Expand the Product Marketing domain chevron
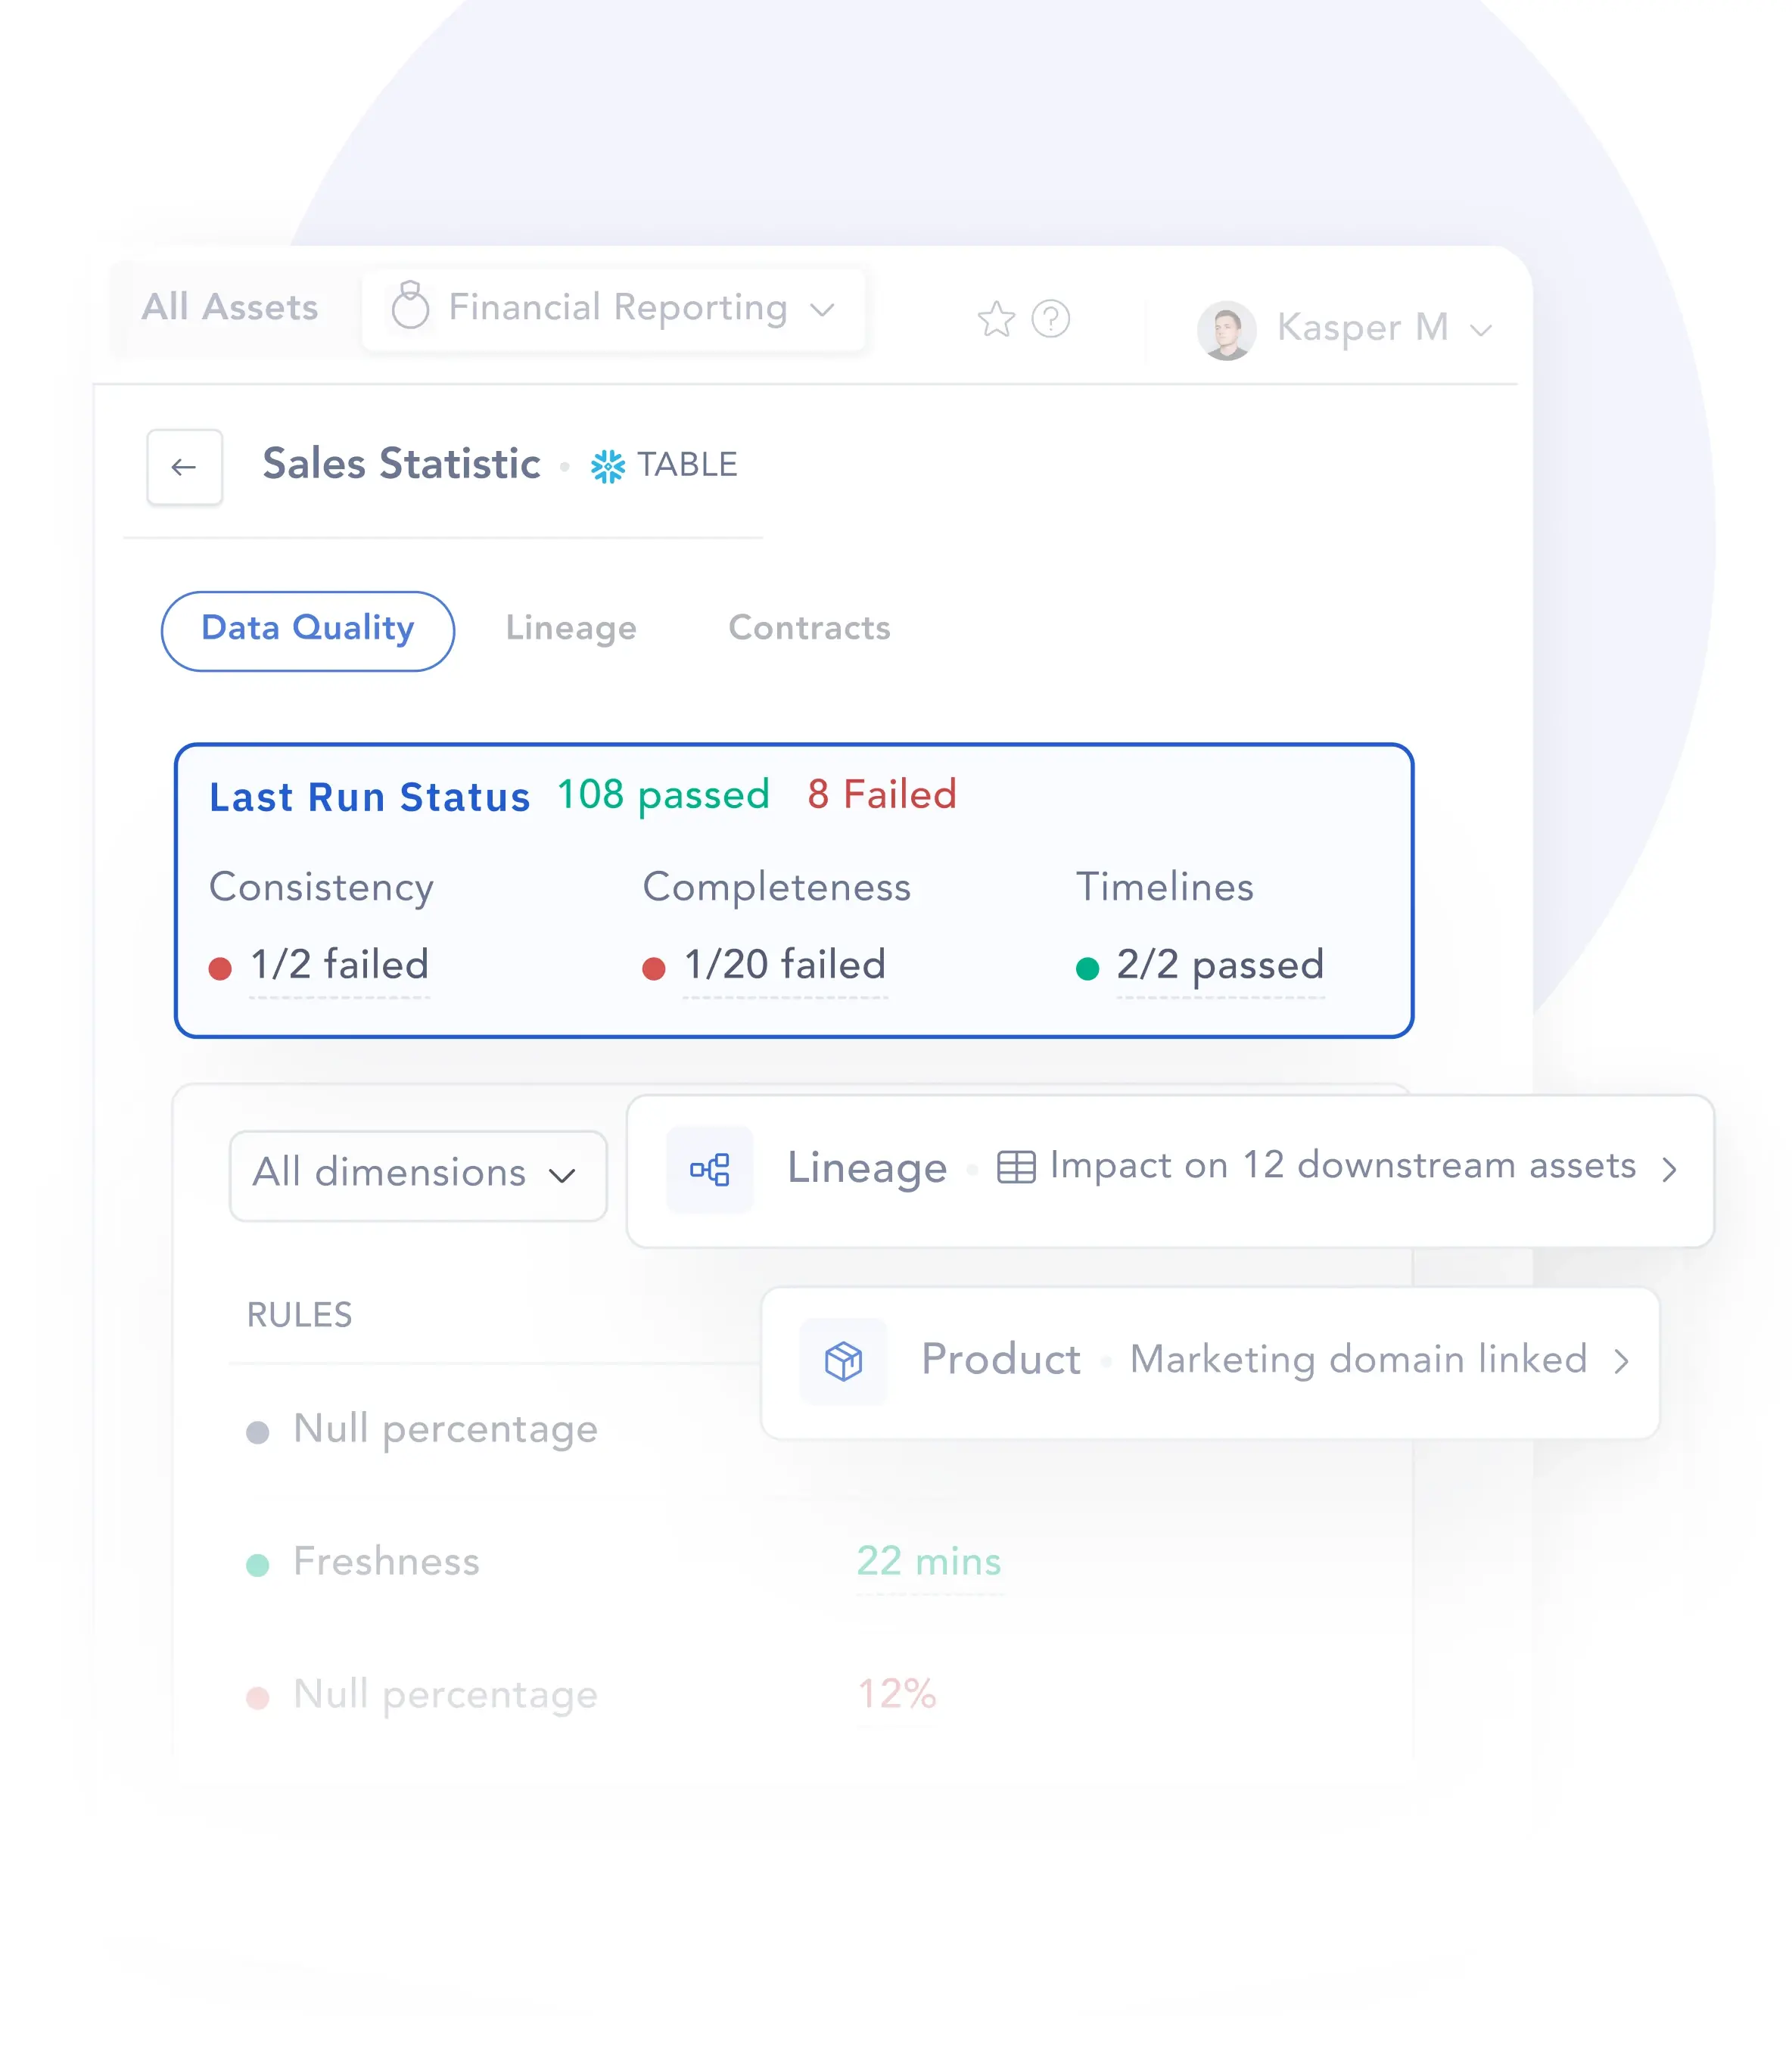The image size is (1792, 2052). [x=1621, y=1361]
